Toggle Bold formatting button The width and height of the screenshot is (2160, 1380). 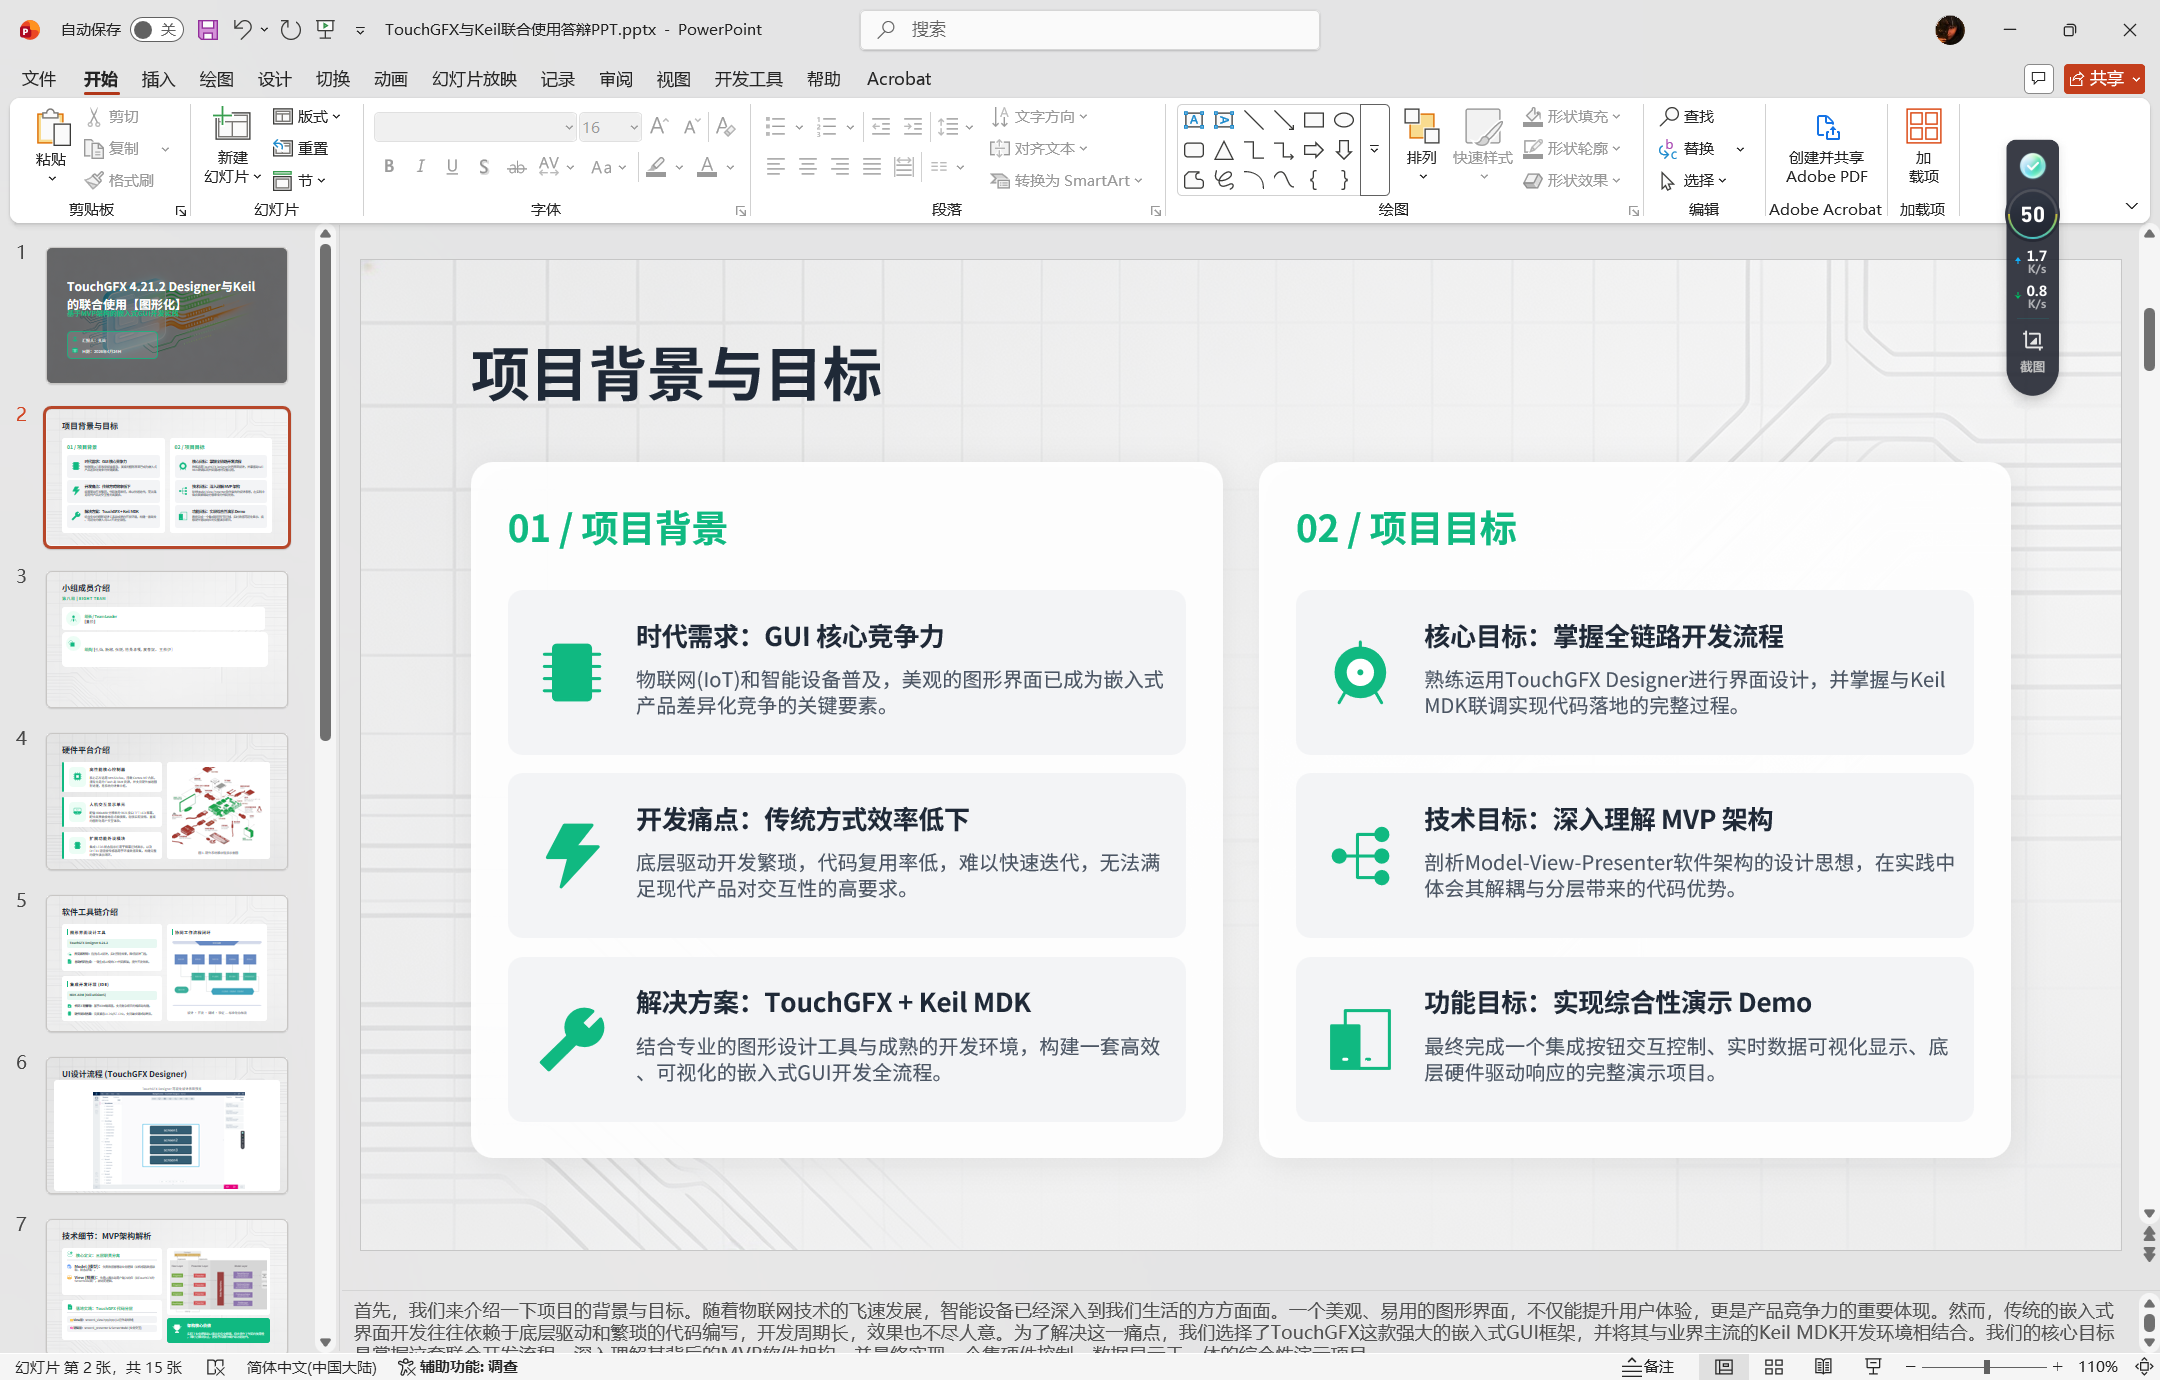[389, 167]
